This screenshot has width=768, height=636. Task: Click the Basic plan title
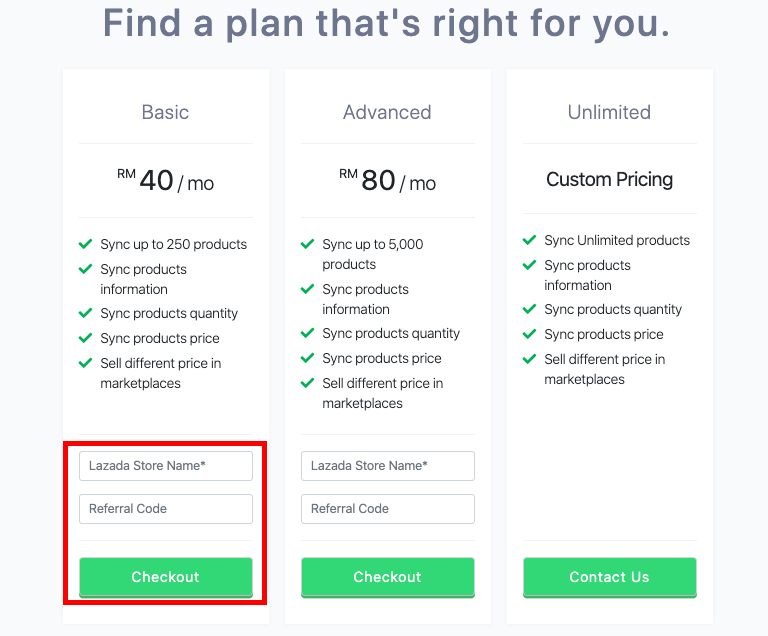tap(165, 112)
